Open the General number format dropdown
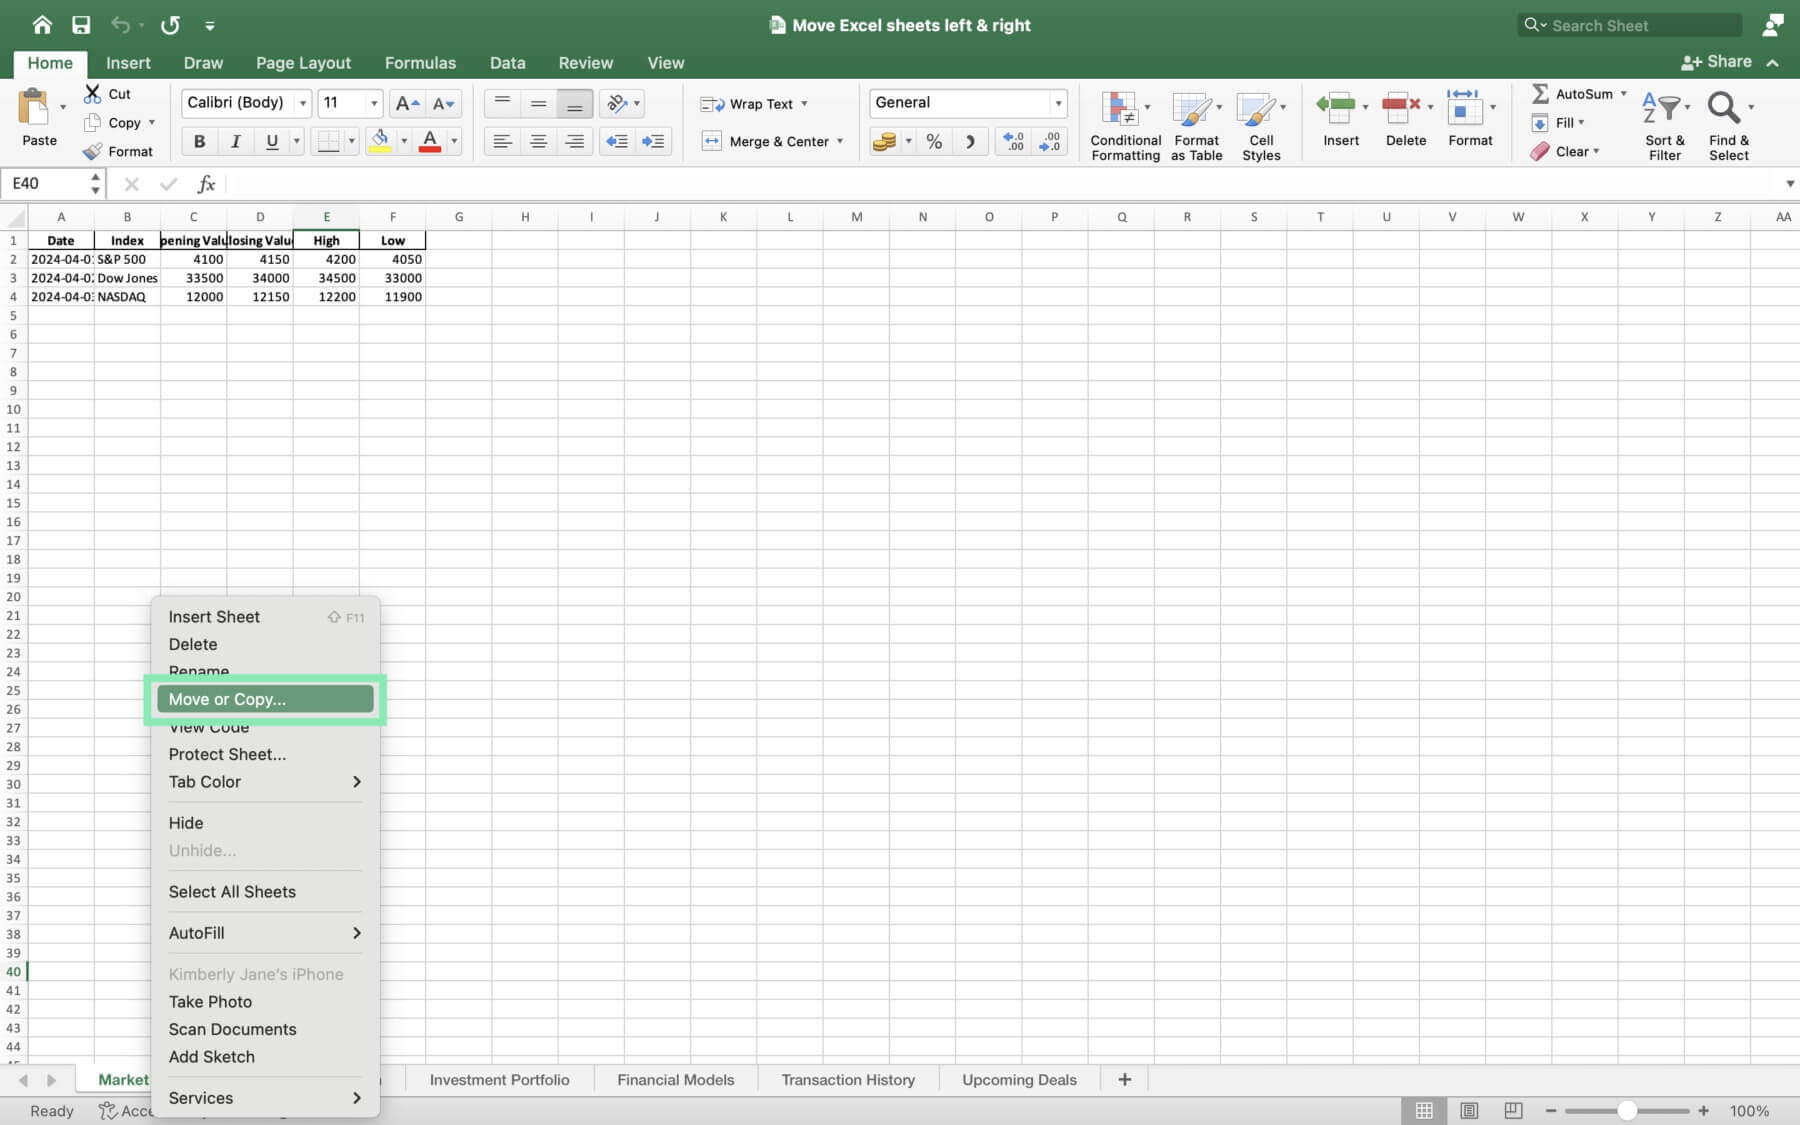 pos(1059,102)
